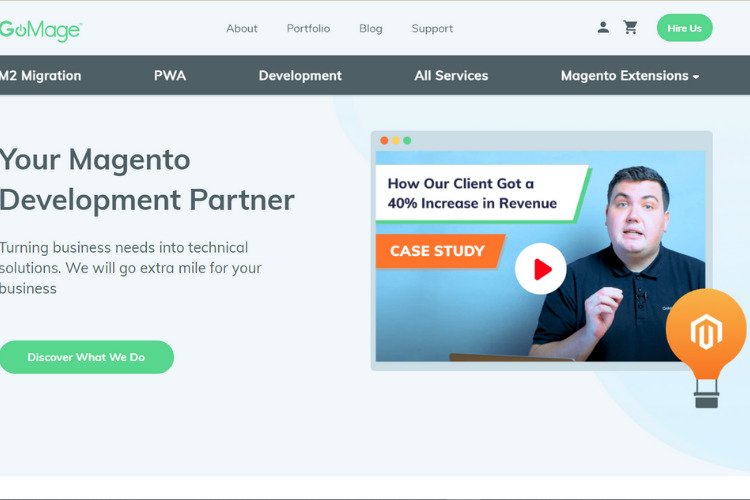Open the Portfolio link
The image size is (750, 500).
point(308,29)
